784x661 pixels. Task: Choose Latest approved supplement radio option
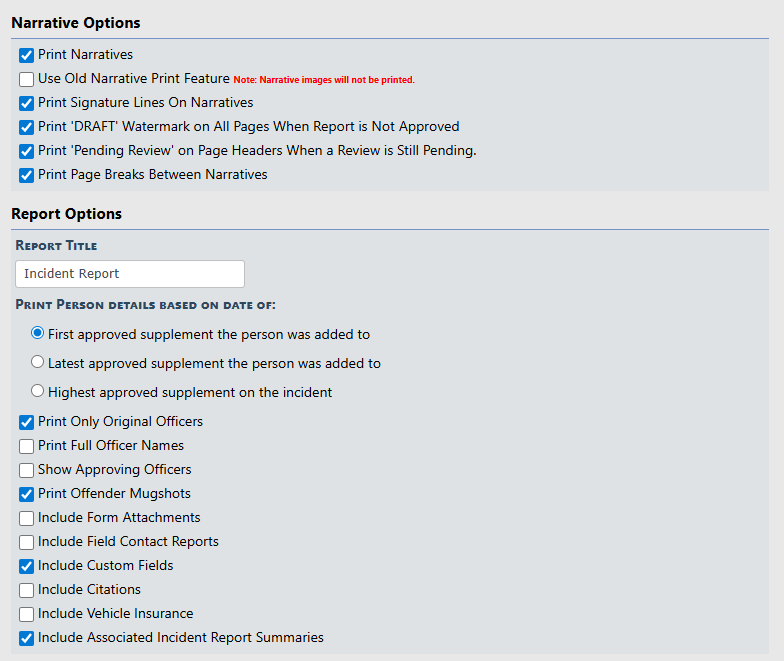coord(38,363)
